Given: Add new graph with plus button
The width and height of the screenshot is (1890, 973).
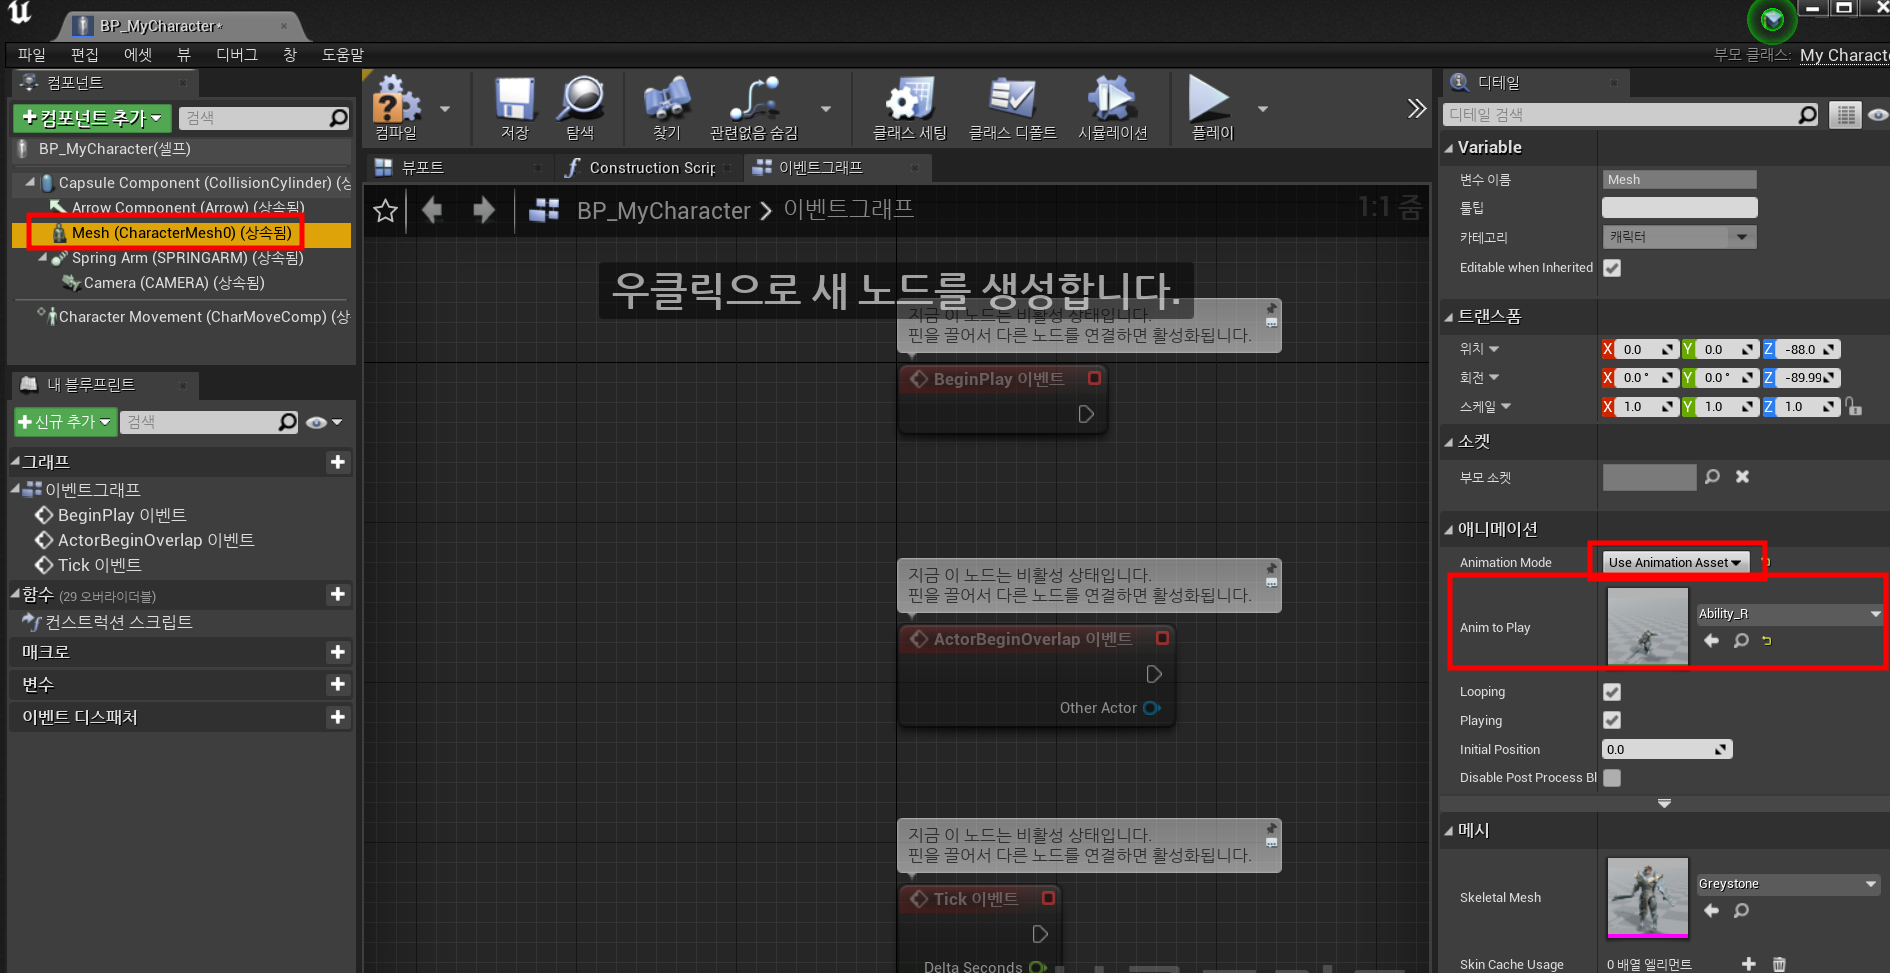Looking at the screenshot, I should [338, 462].
